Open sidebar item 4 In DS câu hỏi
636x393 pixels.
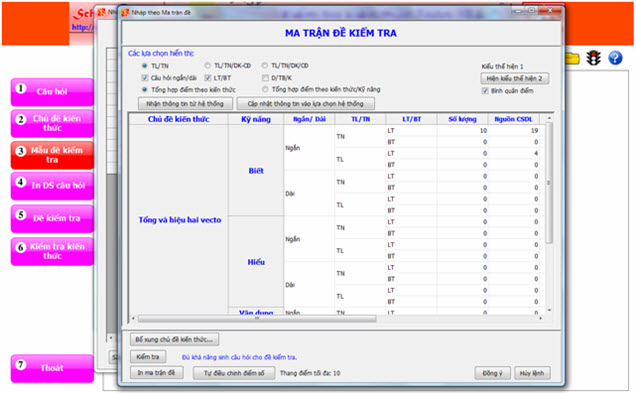click(x=52, y=186)
